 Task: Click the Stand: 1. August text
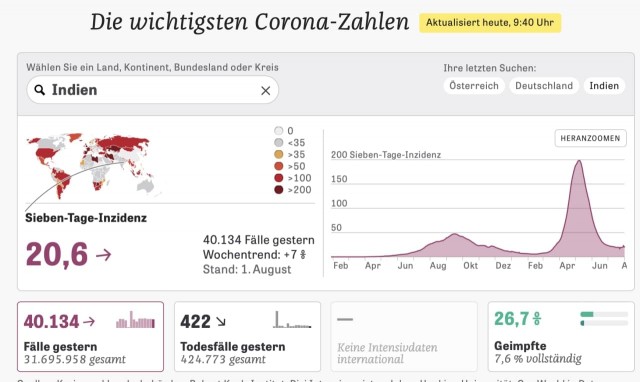click(247, 269)
